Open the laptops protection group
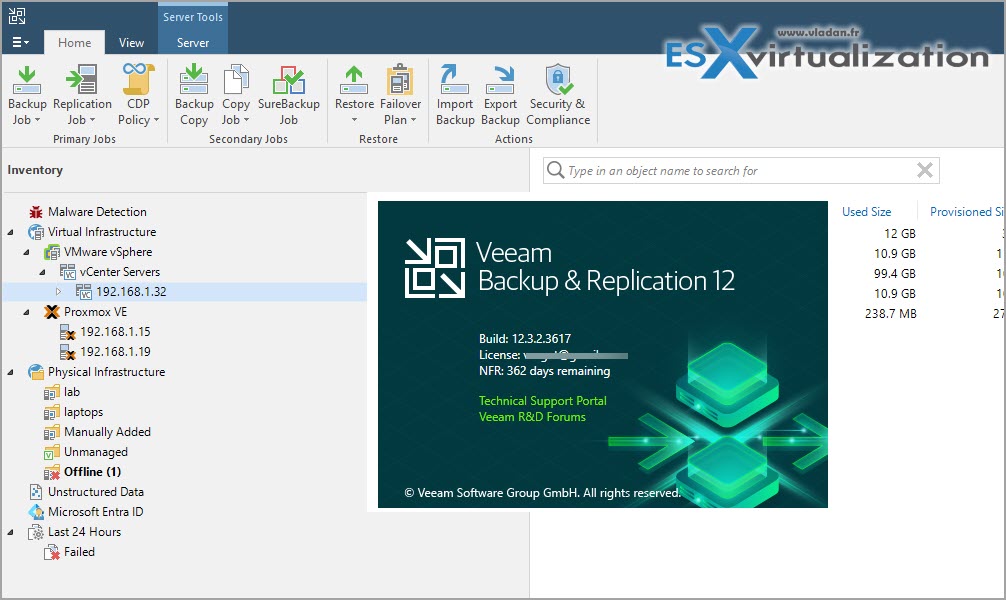This screenshot has height=600, width=1006. pos(83,412)
